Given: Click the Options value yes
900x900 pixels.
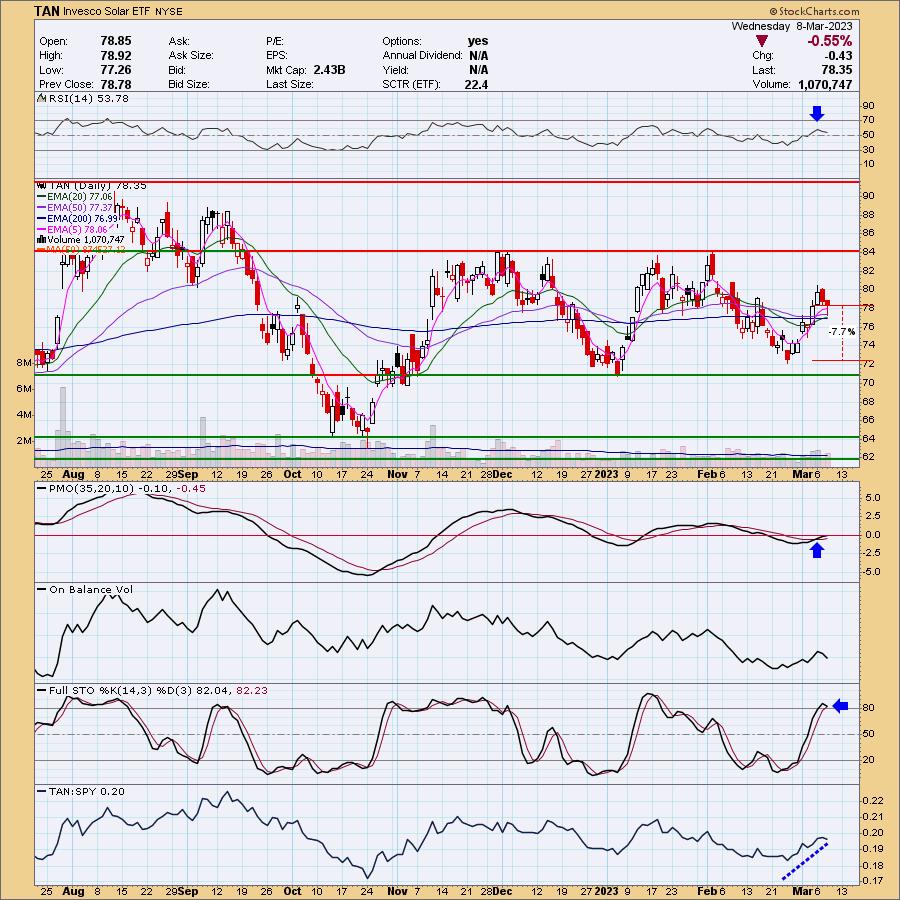Looking at the screenshot, I should point(478,41).
